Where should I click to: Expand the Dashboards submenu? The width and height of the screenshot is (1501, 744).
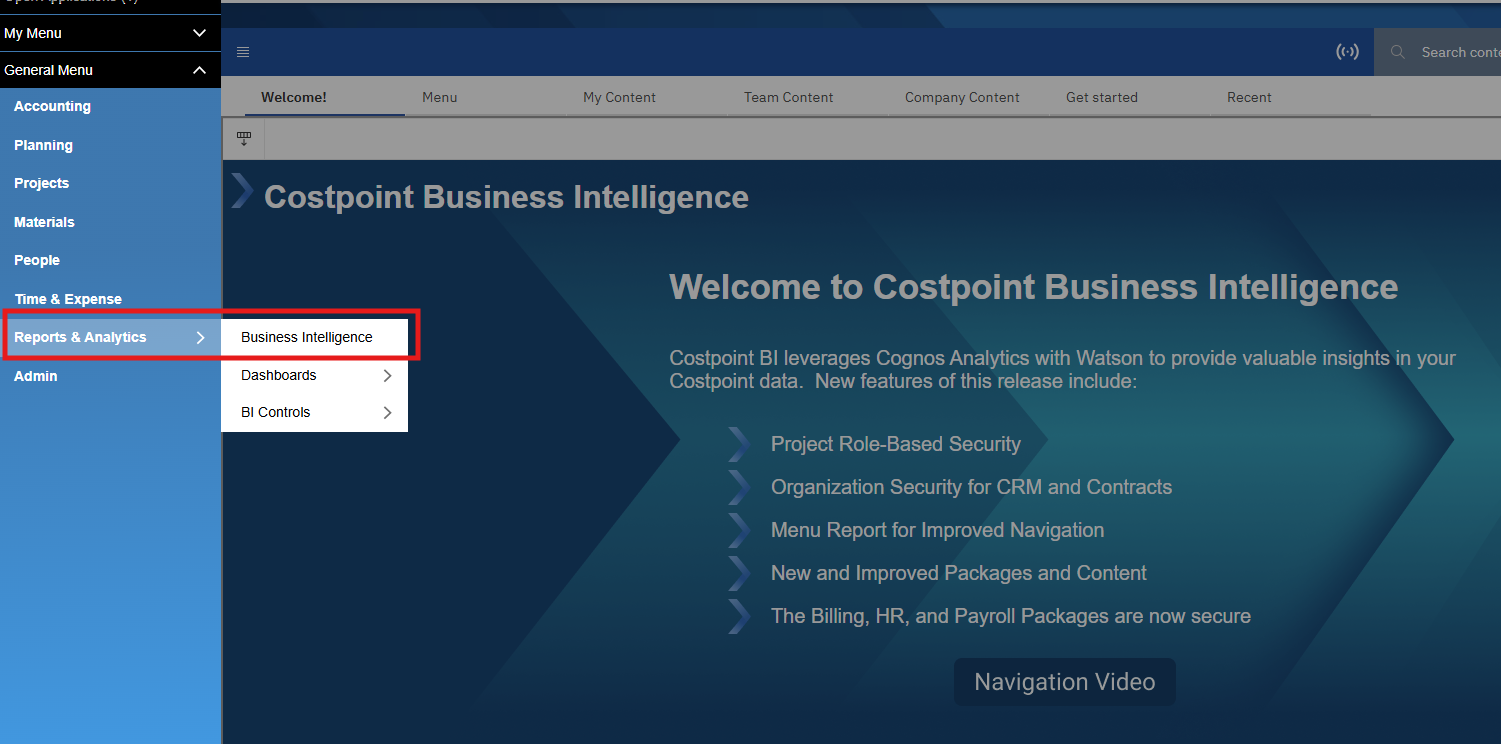[x=387, y=375]
